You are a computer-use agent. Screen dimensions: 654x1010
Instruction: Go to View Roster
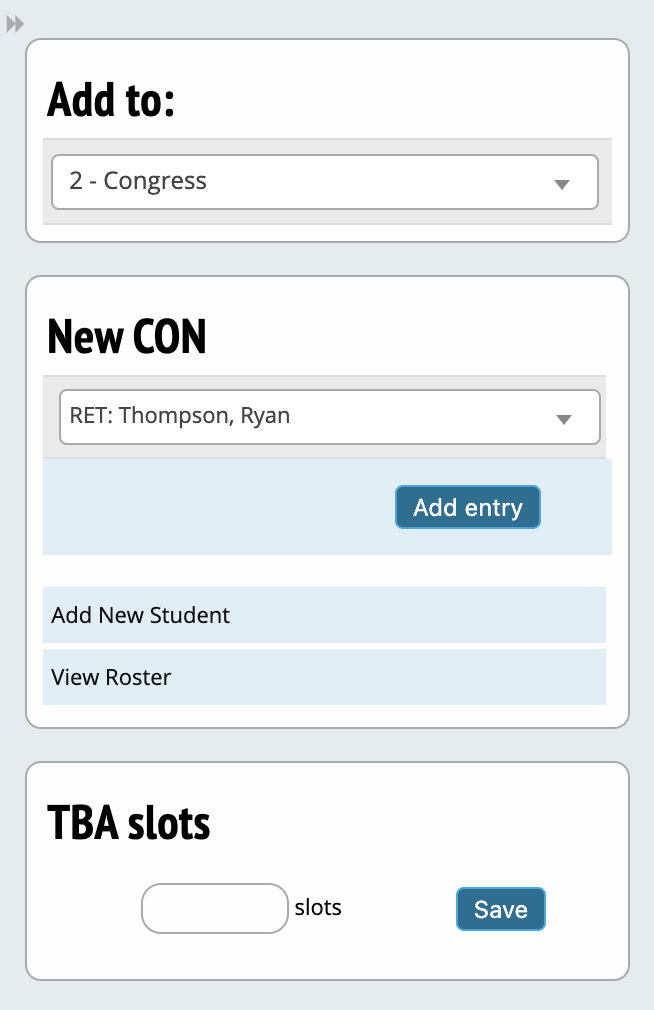coord(112,677)
